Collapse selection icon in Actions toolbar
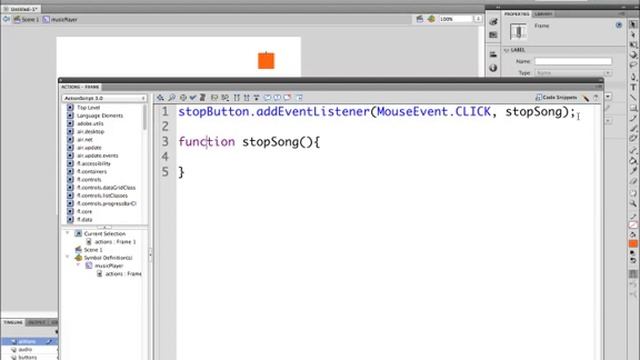This screenshot has height=360, width=640. pos(247,98)
